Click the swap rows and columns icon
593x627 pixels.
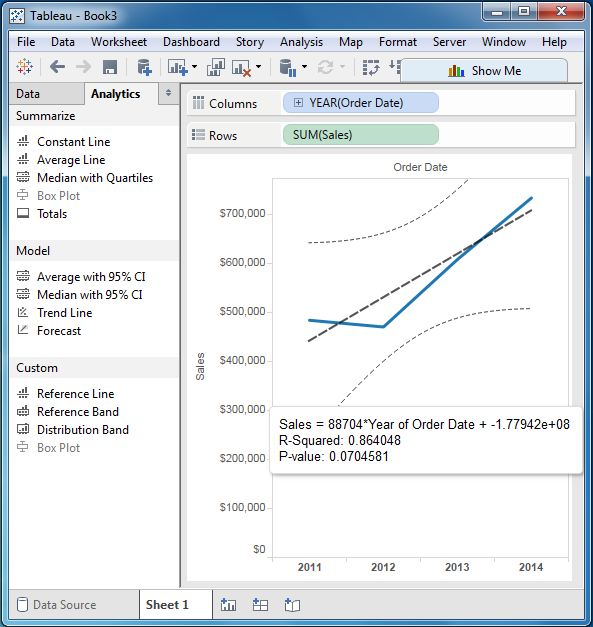tap(371, 67)
